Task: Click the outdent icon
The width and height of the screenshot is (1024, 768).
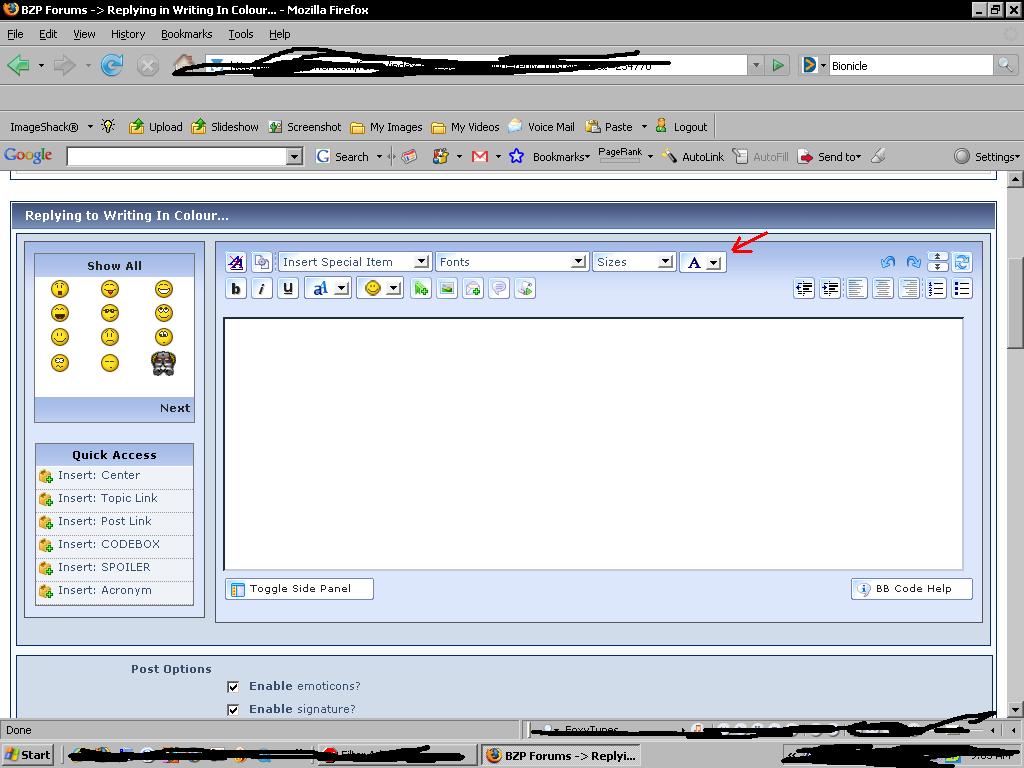Action: [x=804, y=288]
